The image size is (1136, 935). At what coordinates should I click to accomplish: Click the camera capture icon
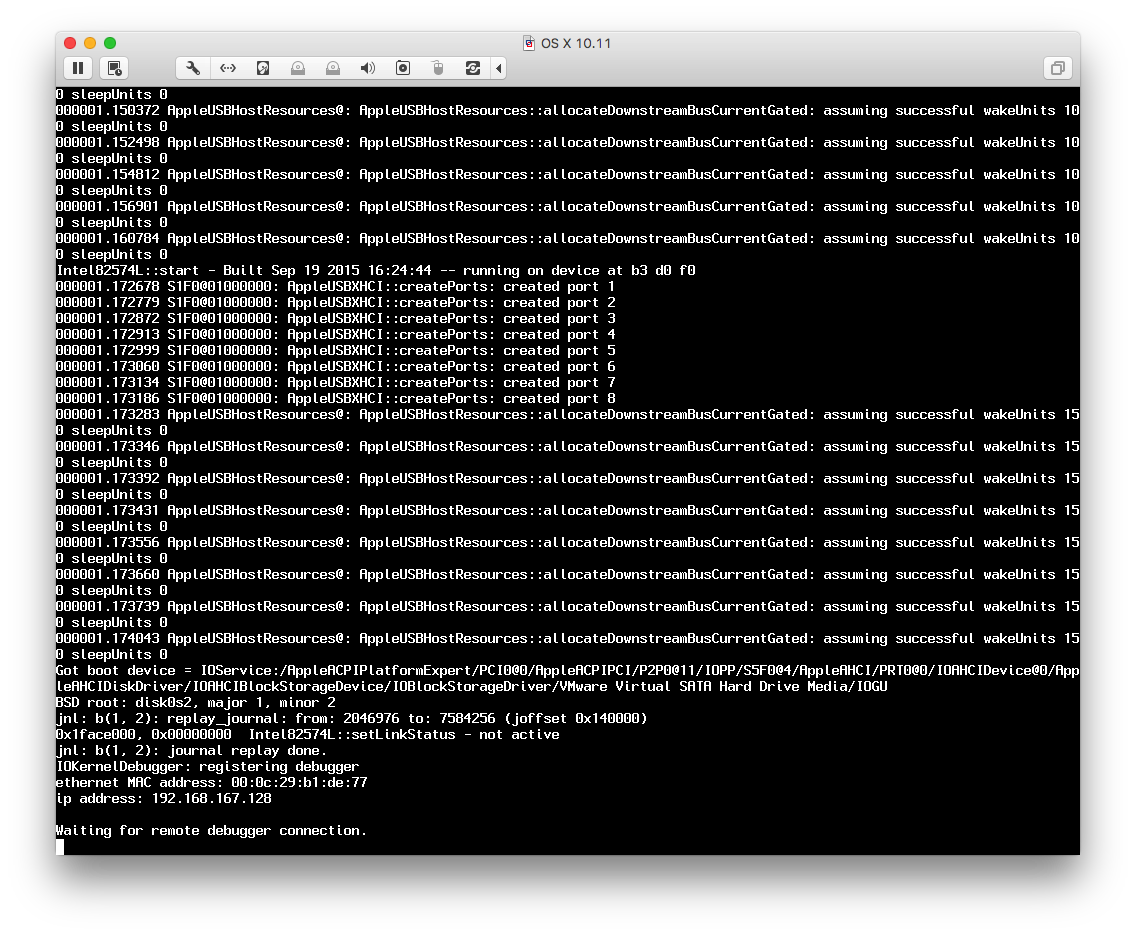(x=402, y=68)
